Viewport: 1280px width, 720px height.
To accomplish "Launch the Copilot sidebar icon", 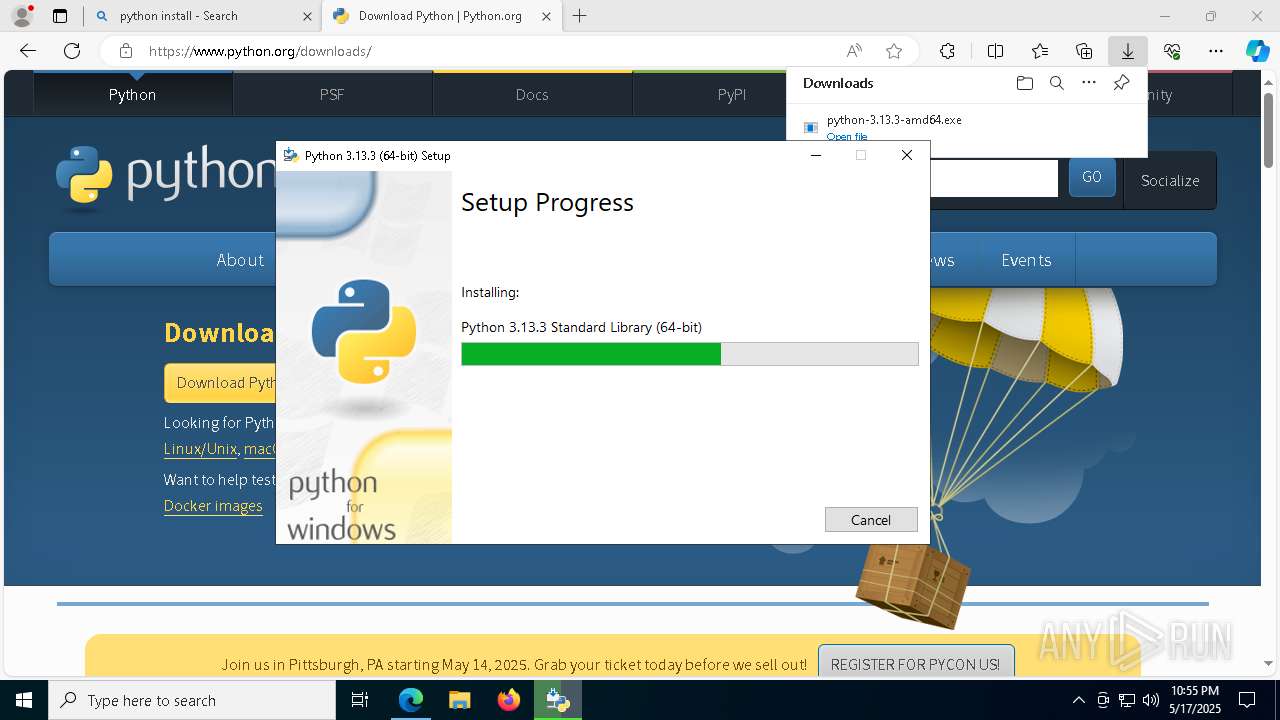I will pos(1257,51).
